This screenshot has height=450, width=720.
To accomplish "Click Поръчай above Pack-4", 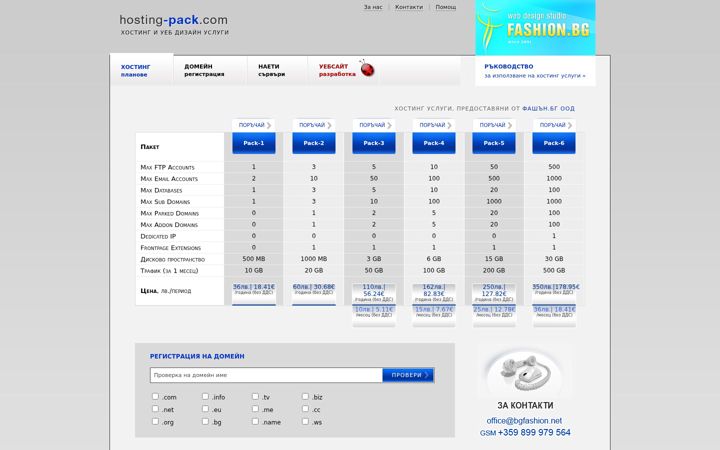I will click(x=434, y=125).
